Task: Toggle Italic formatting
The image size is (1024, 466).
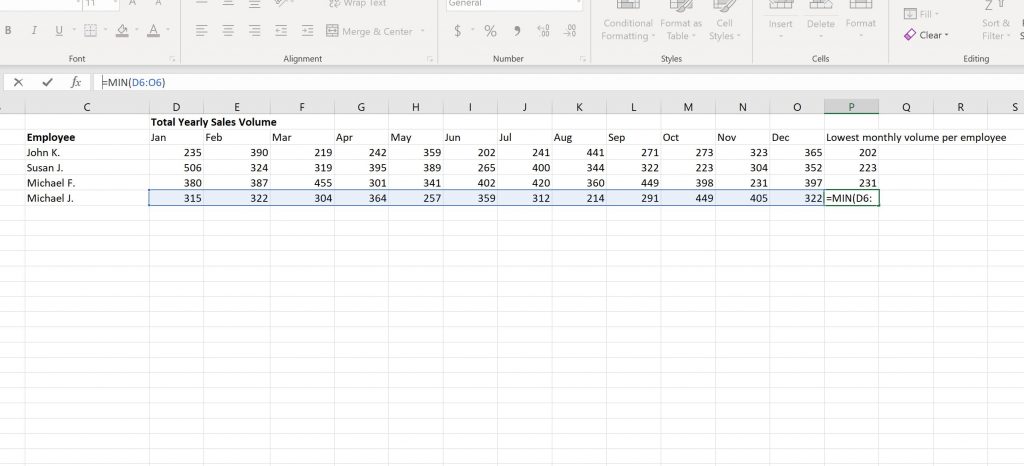Action: pos(34,31)
